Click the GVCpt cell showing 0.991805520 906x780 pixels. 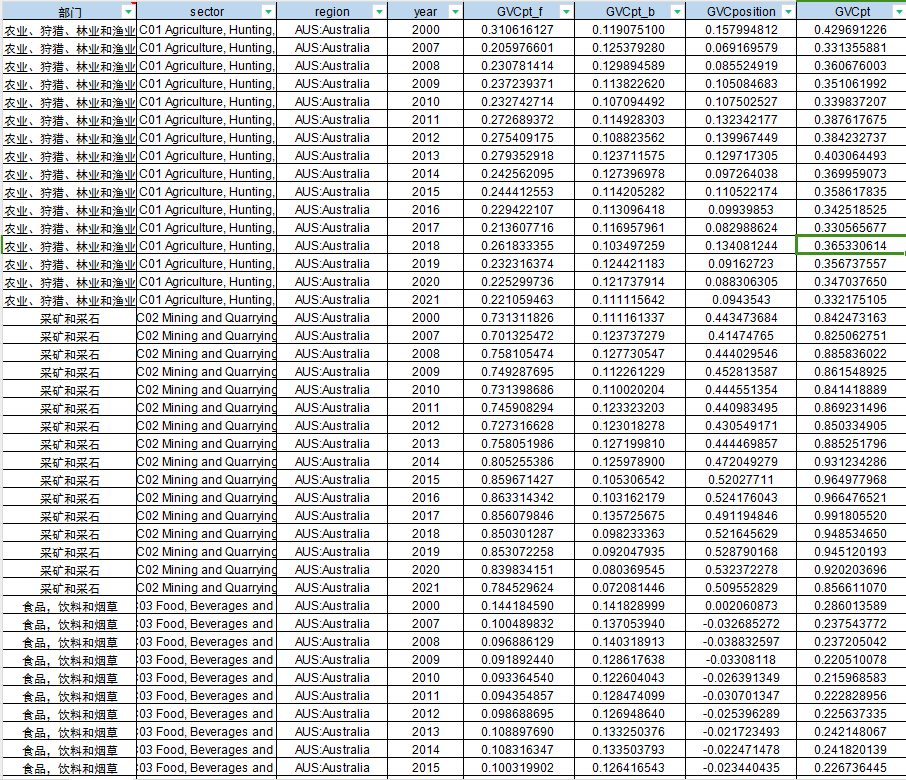click(x=850, y=516)
